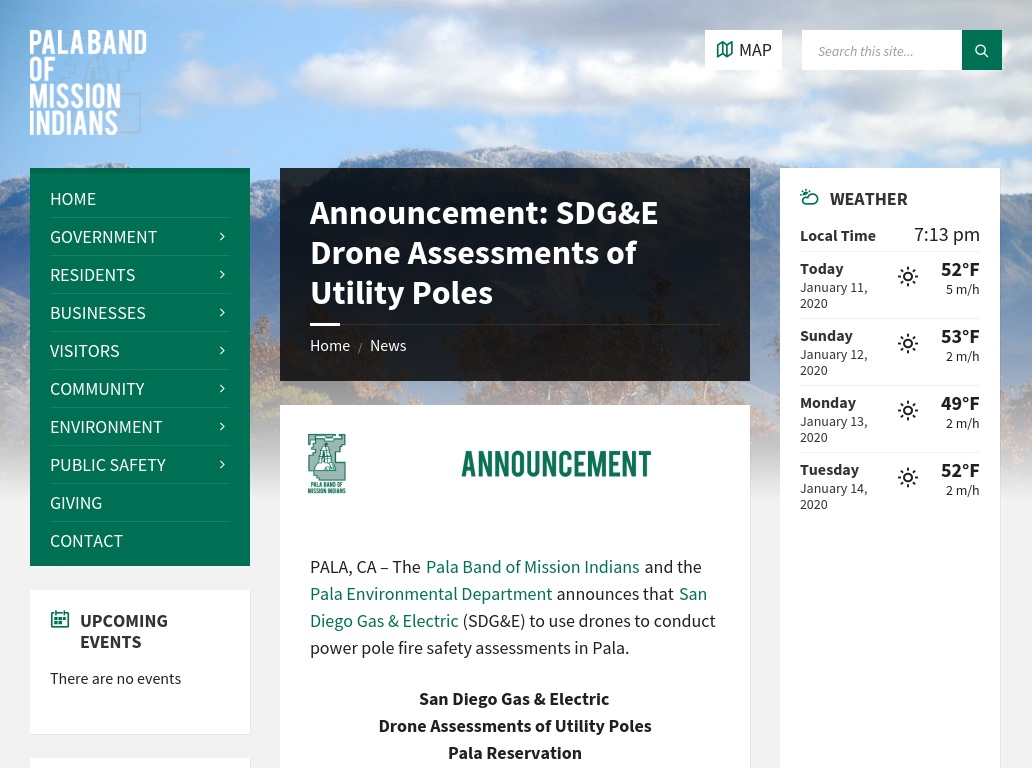Click the upcoming events calendar icon
The height and width of the screenshot is (768, 1032).
point(60,620)
